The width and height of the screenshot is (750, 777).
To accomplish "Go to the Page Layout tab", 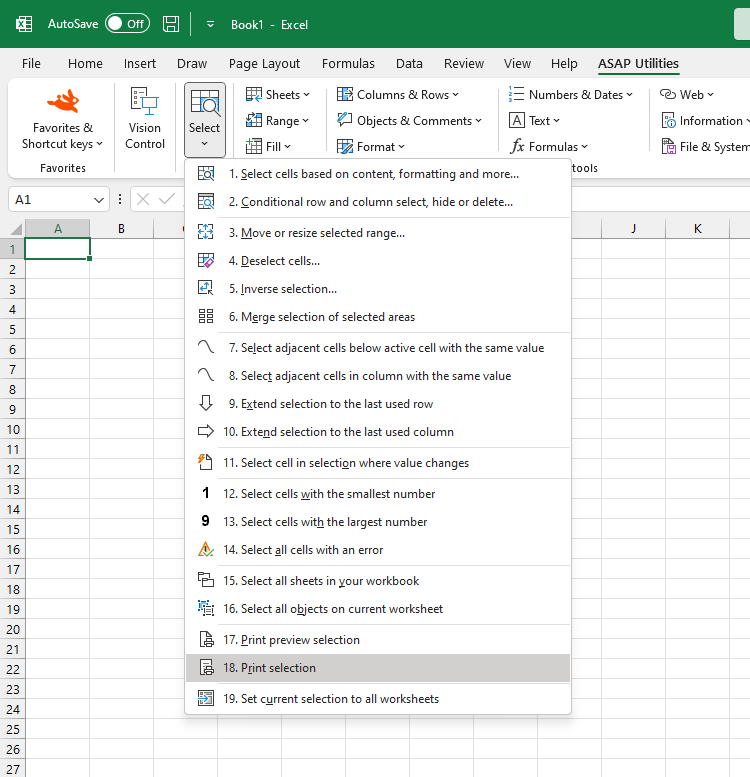I will click(x=264, y=63).
